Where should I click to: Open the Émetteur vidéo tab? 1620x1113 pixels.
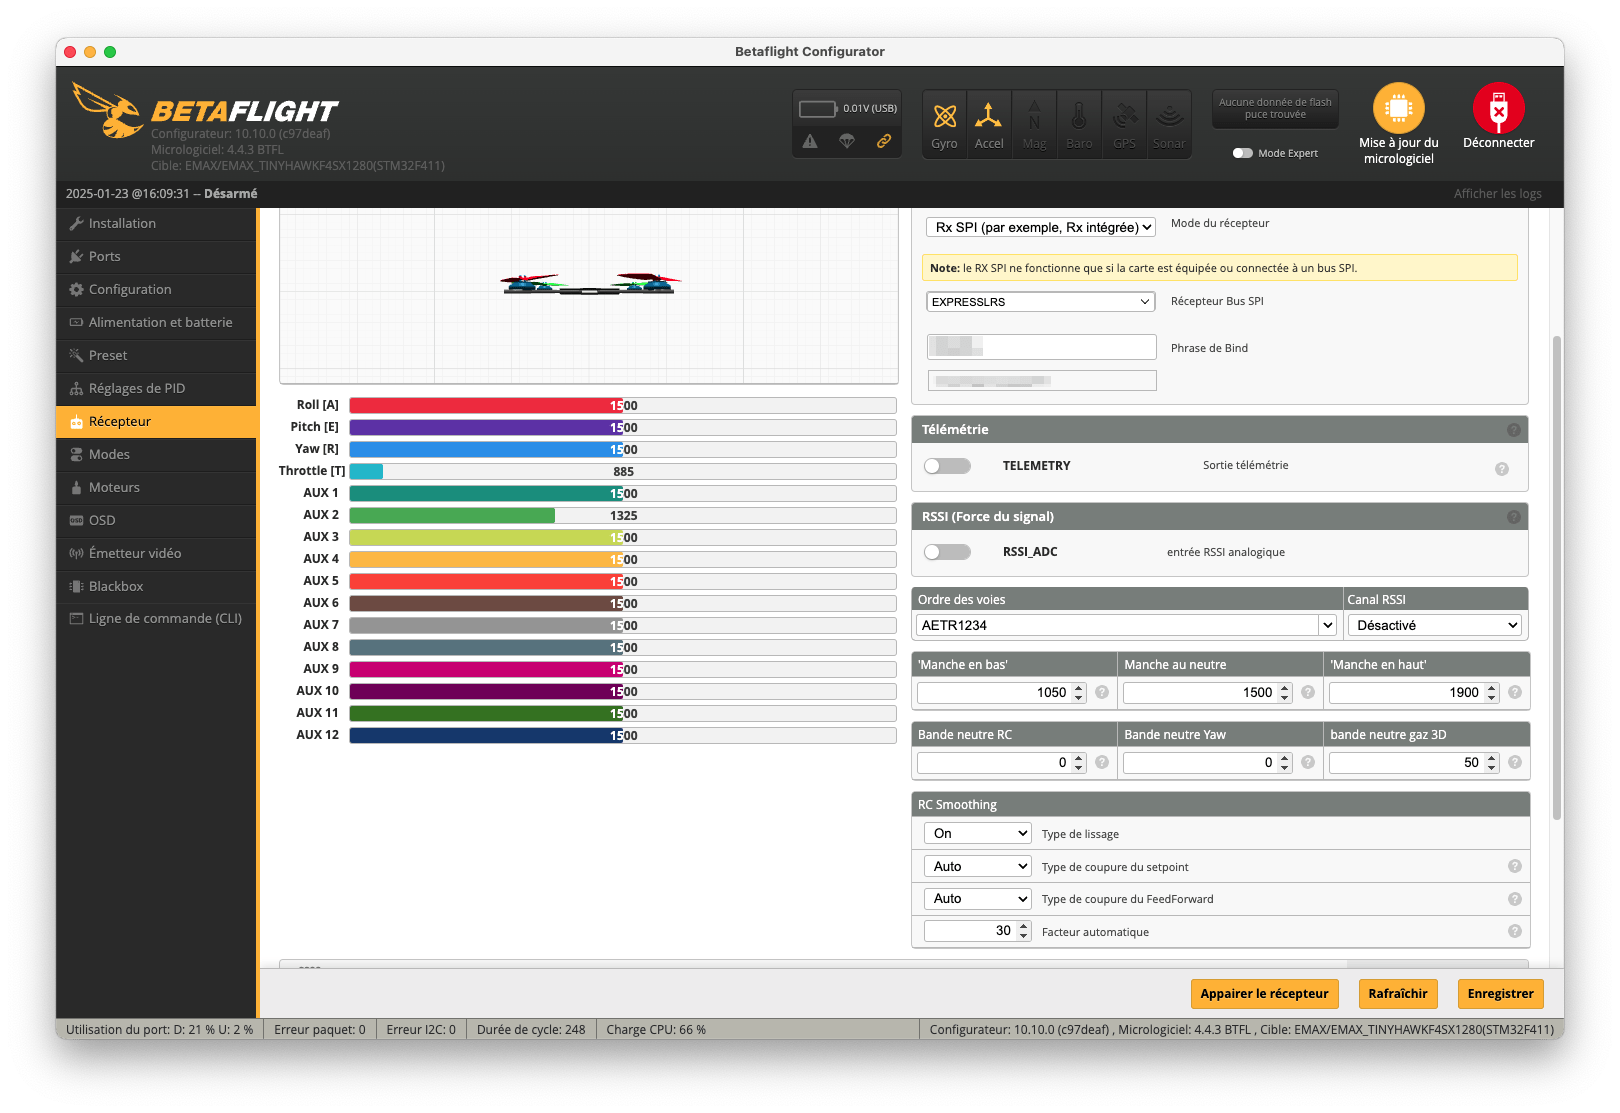[x=156, y=554]
